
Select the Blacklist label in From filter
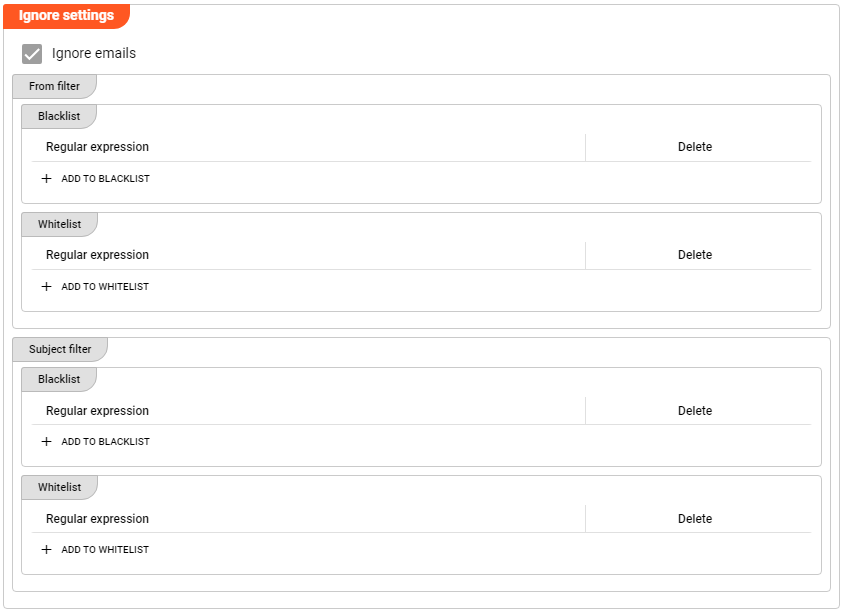click(x=59, y=117)
